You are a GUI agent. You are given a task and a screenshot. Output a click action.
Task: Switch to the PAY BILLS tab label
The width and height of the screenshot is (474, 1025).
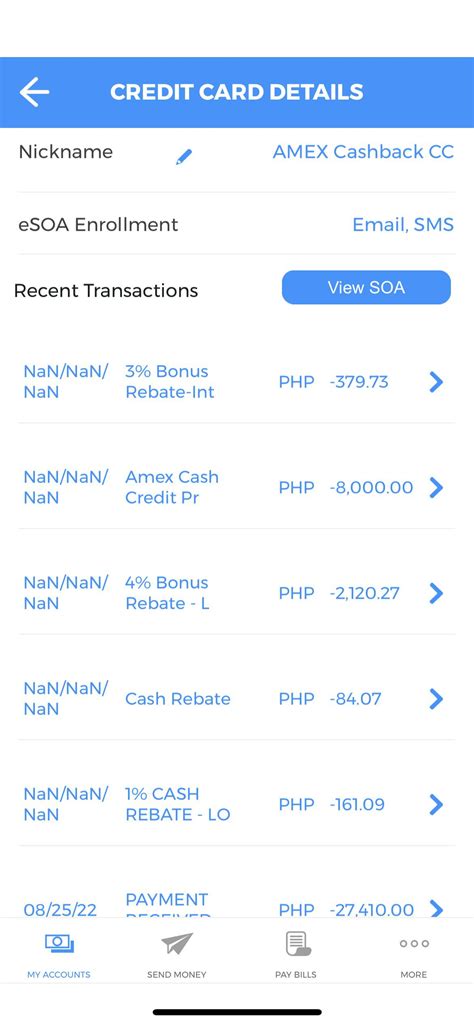point(296,974)
